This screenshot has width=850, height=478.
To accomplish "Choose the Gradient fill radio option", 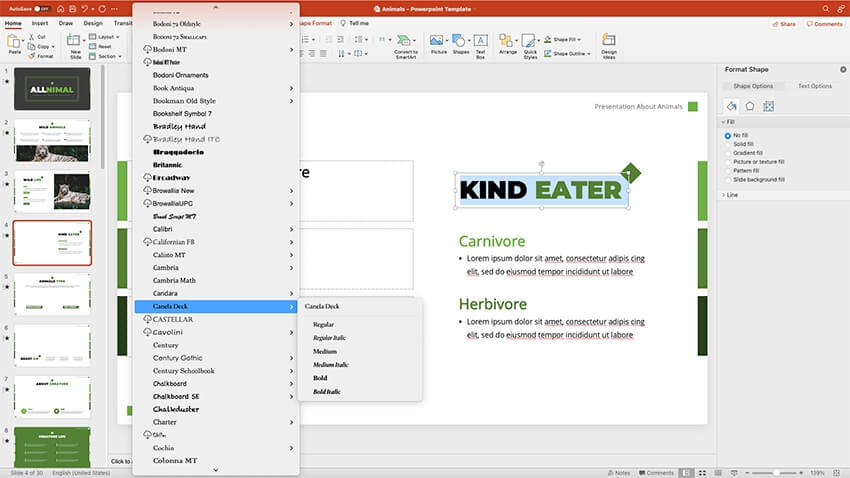I will pyautogui.click(x=727, y=153).
